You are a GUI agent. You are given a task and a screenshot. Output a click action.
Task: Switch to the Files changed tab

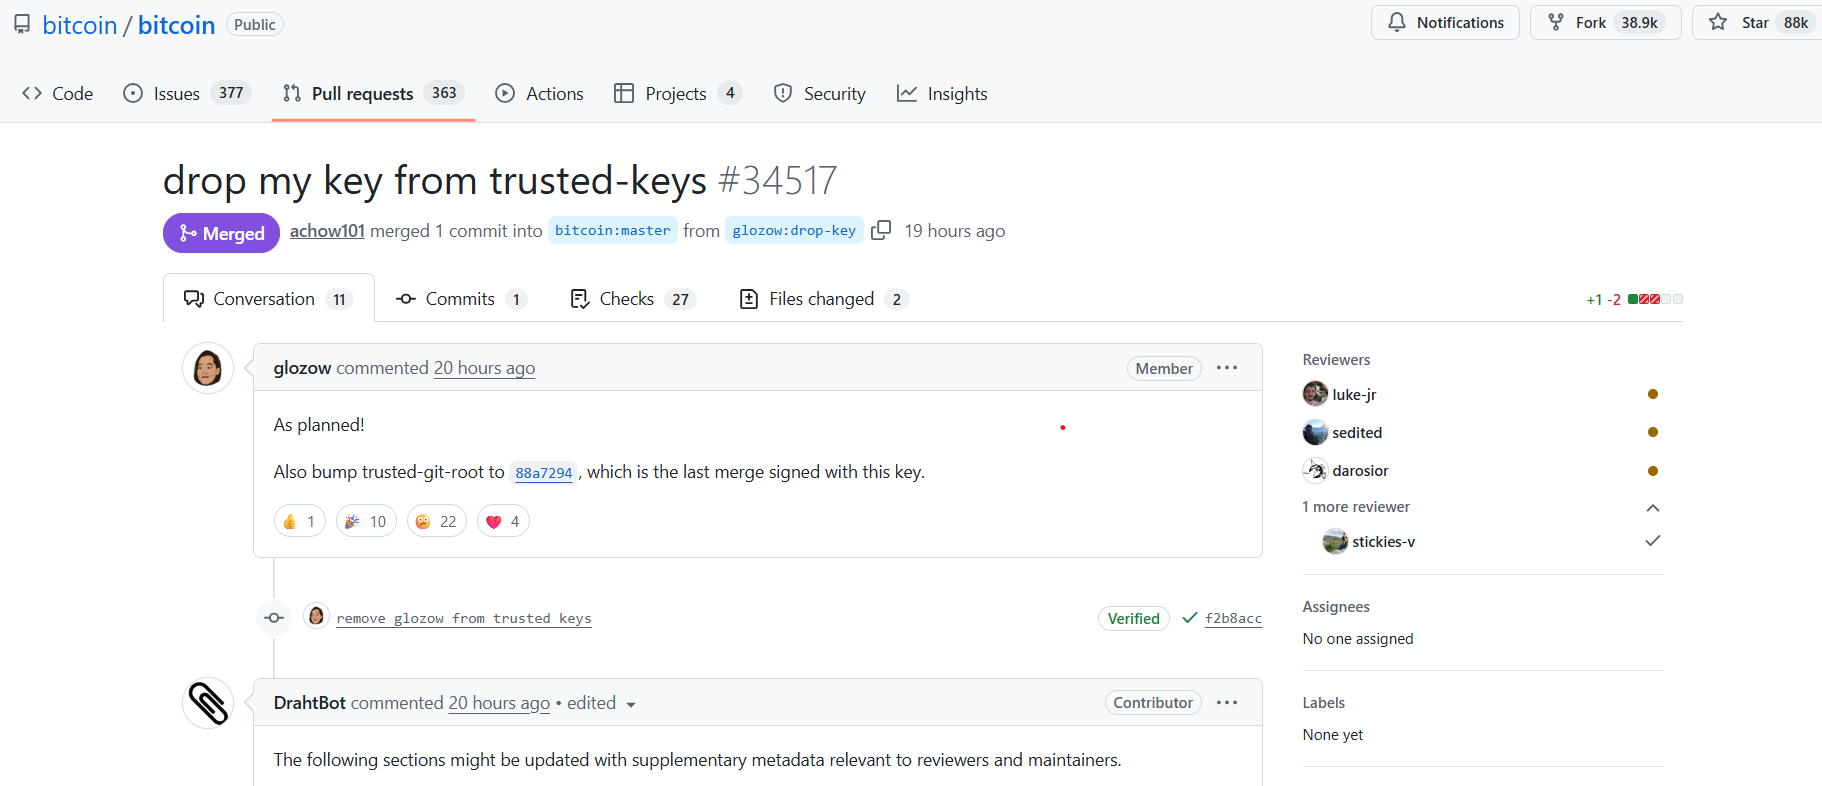822,299
